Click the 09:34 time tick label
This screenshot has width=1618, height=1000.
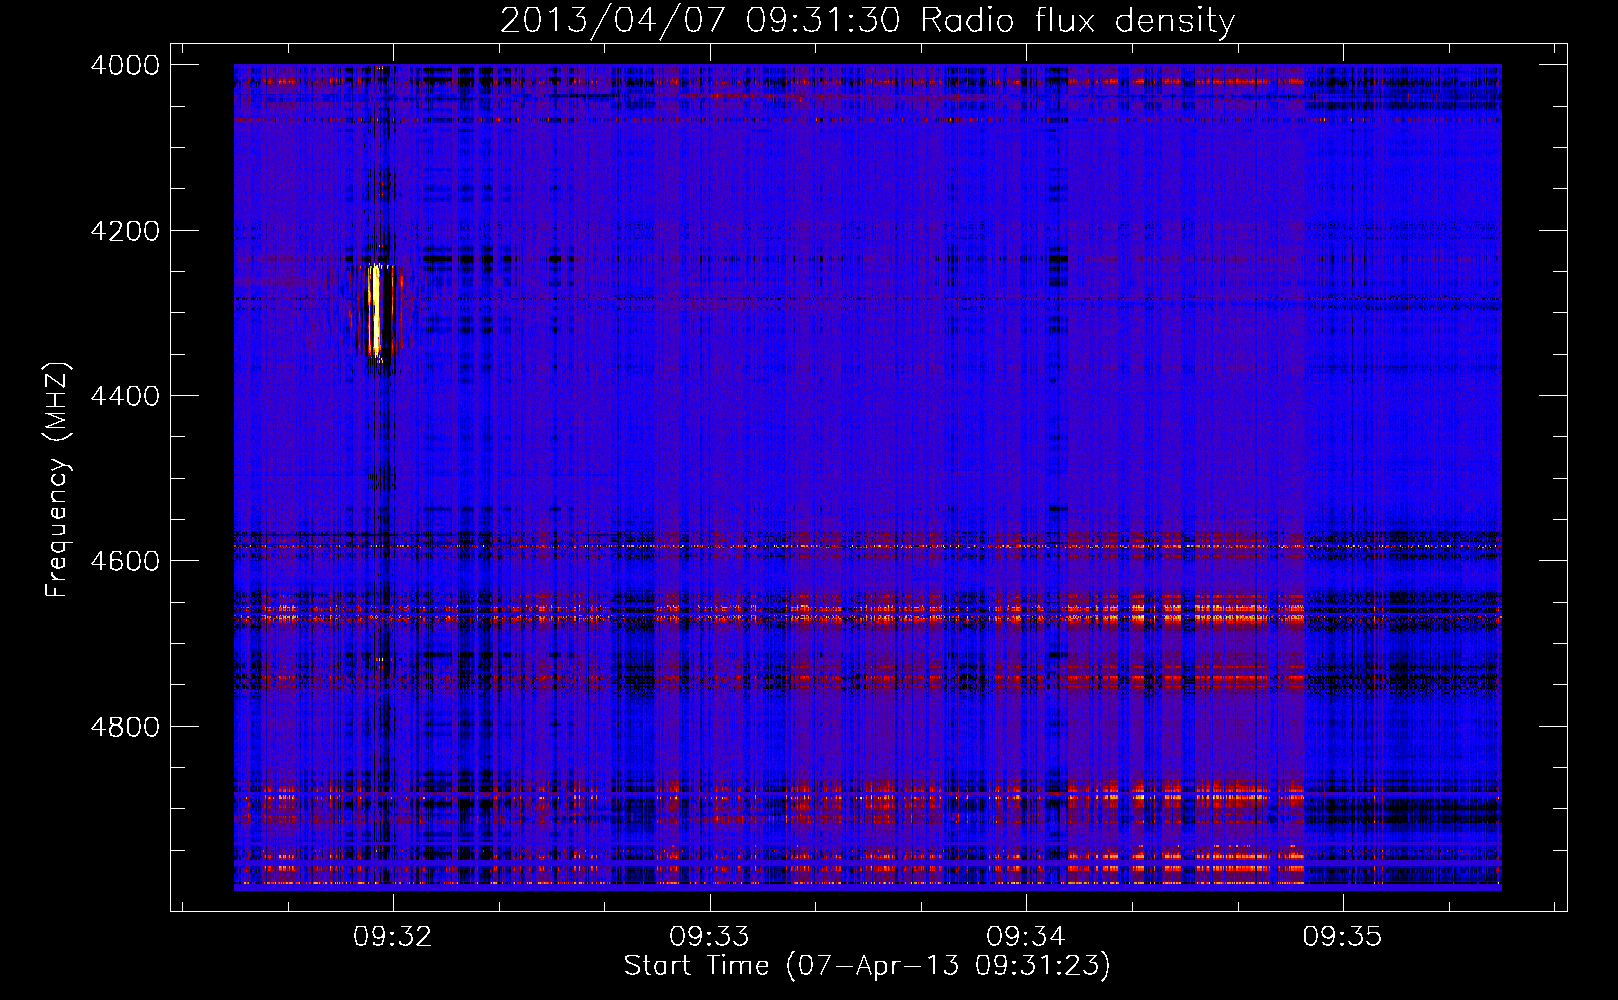pyautogui.click(x=1026, y=936)
